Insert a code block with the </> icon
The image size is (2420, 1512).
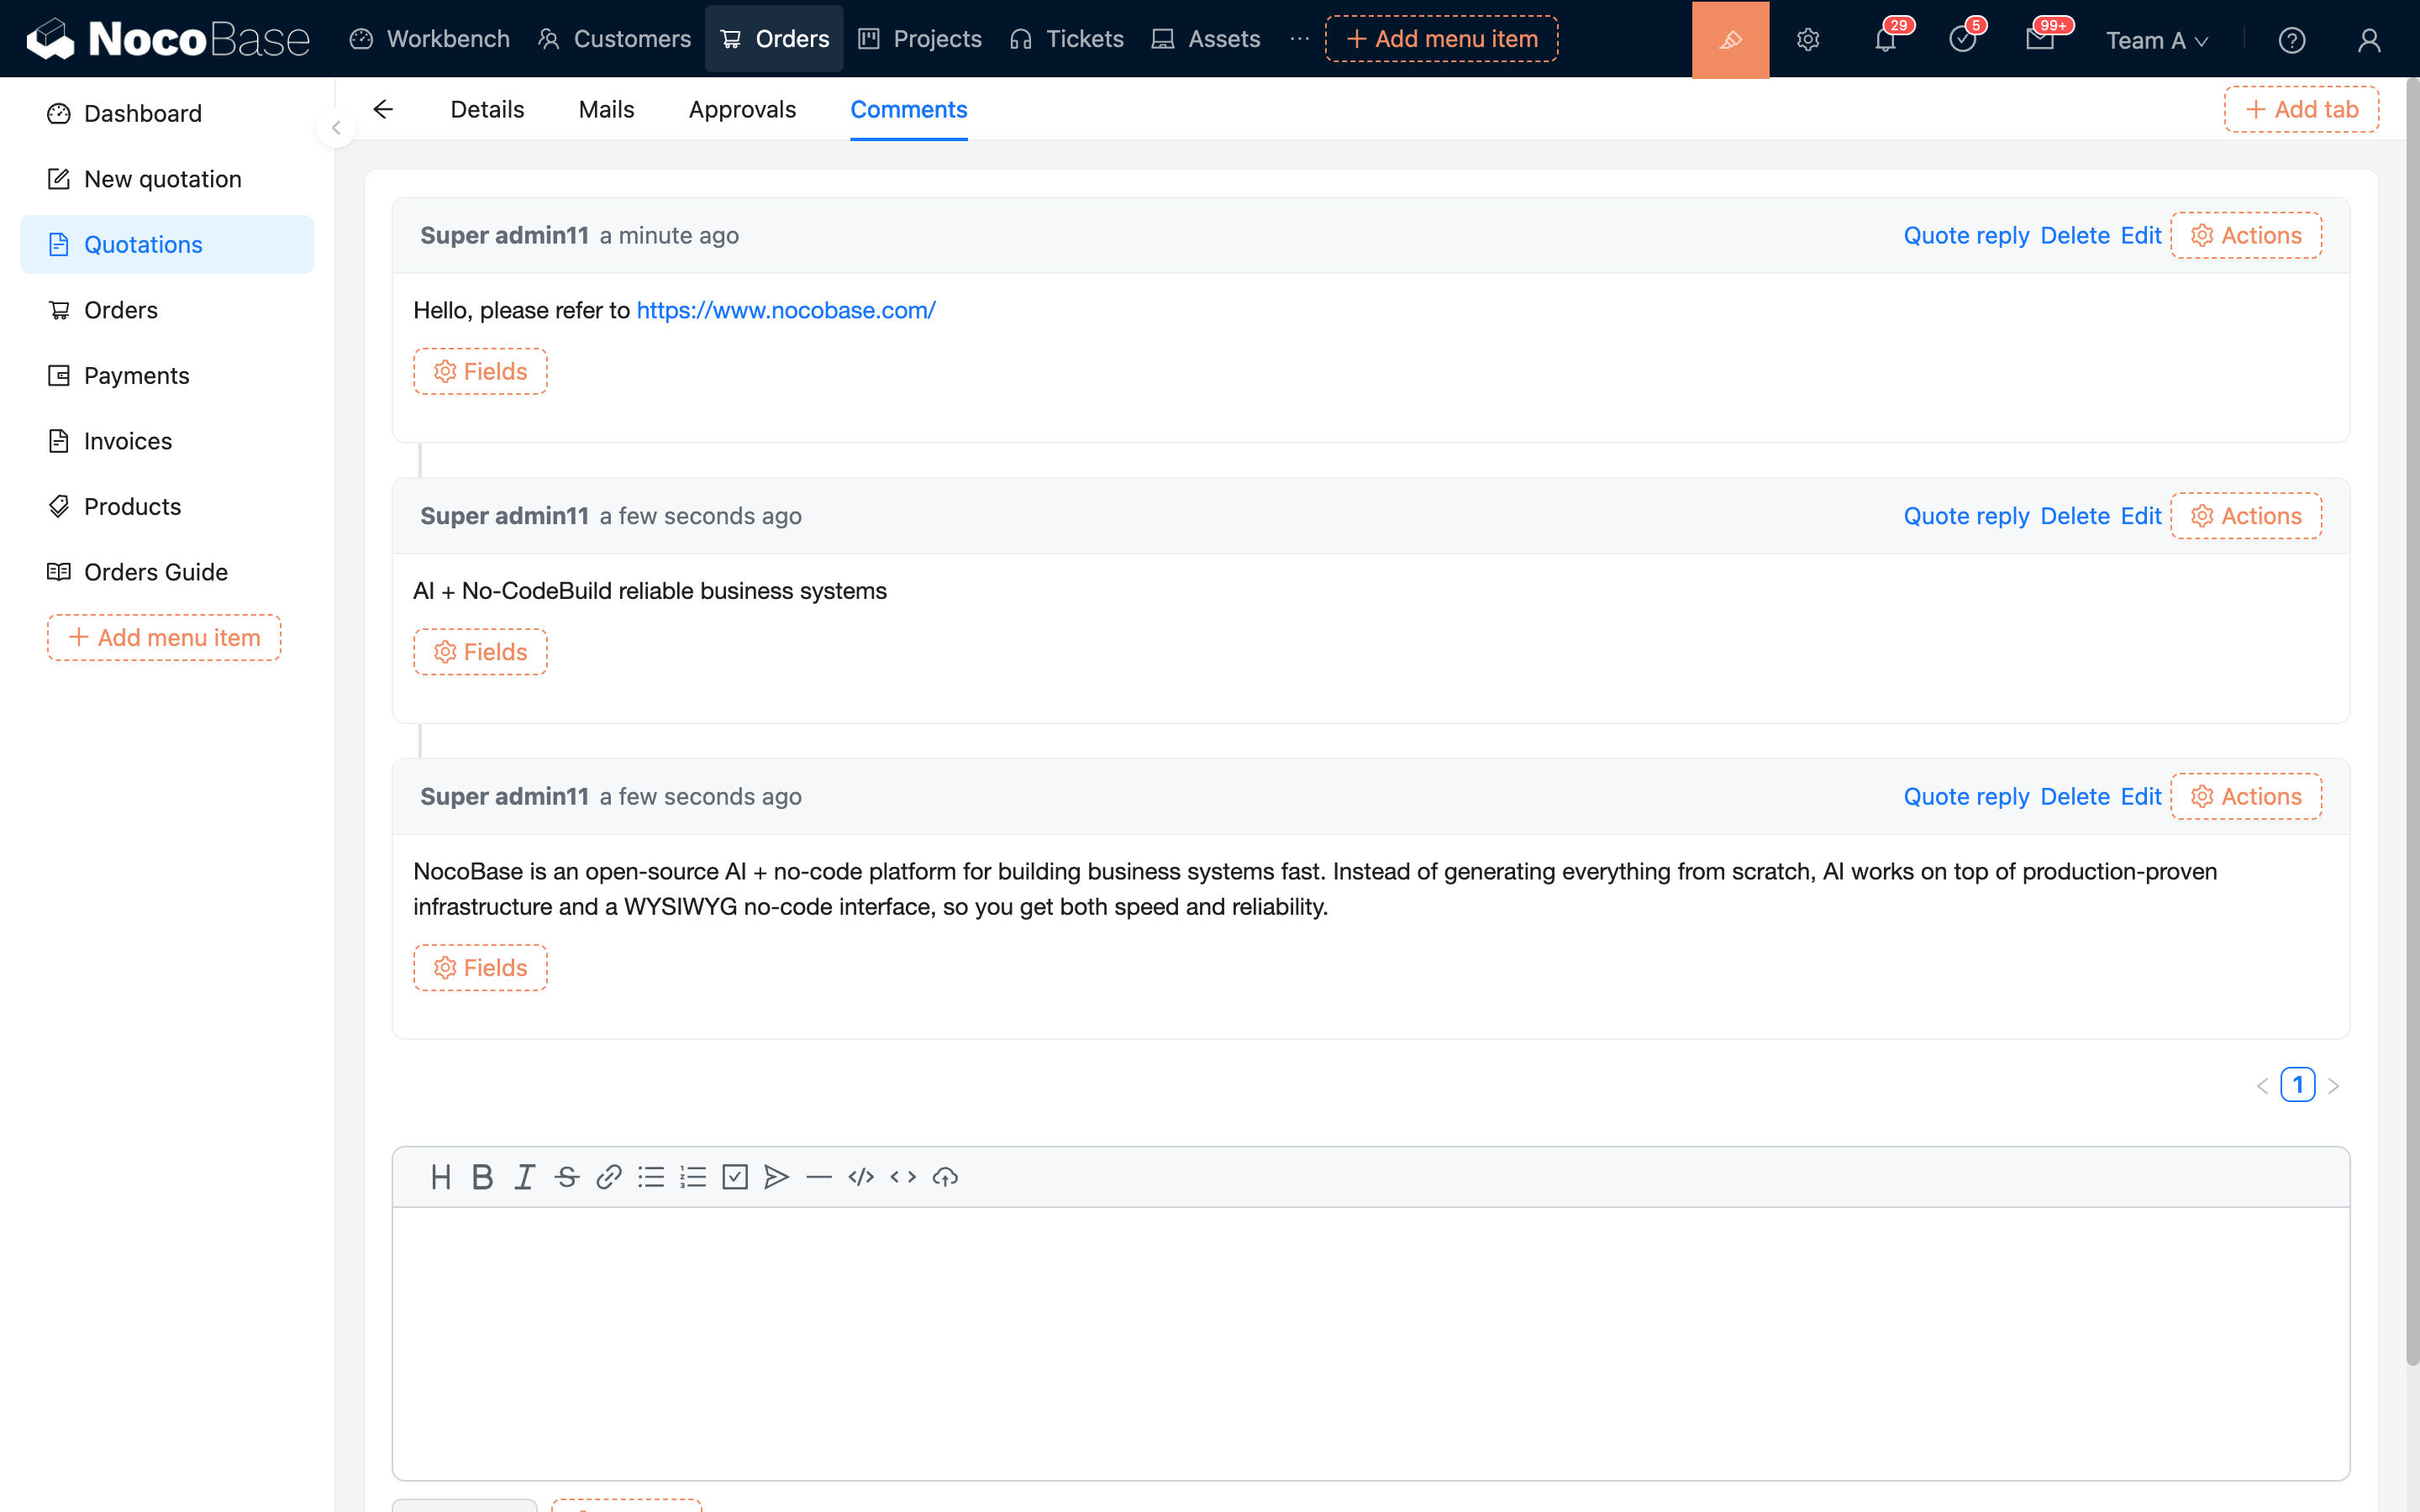(x=861, y=1177)
